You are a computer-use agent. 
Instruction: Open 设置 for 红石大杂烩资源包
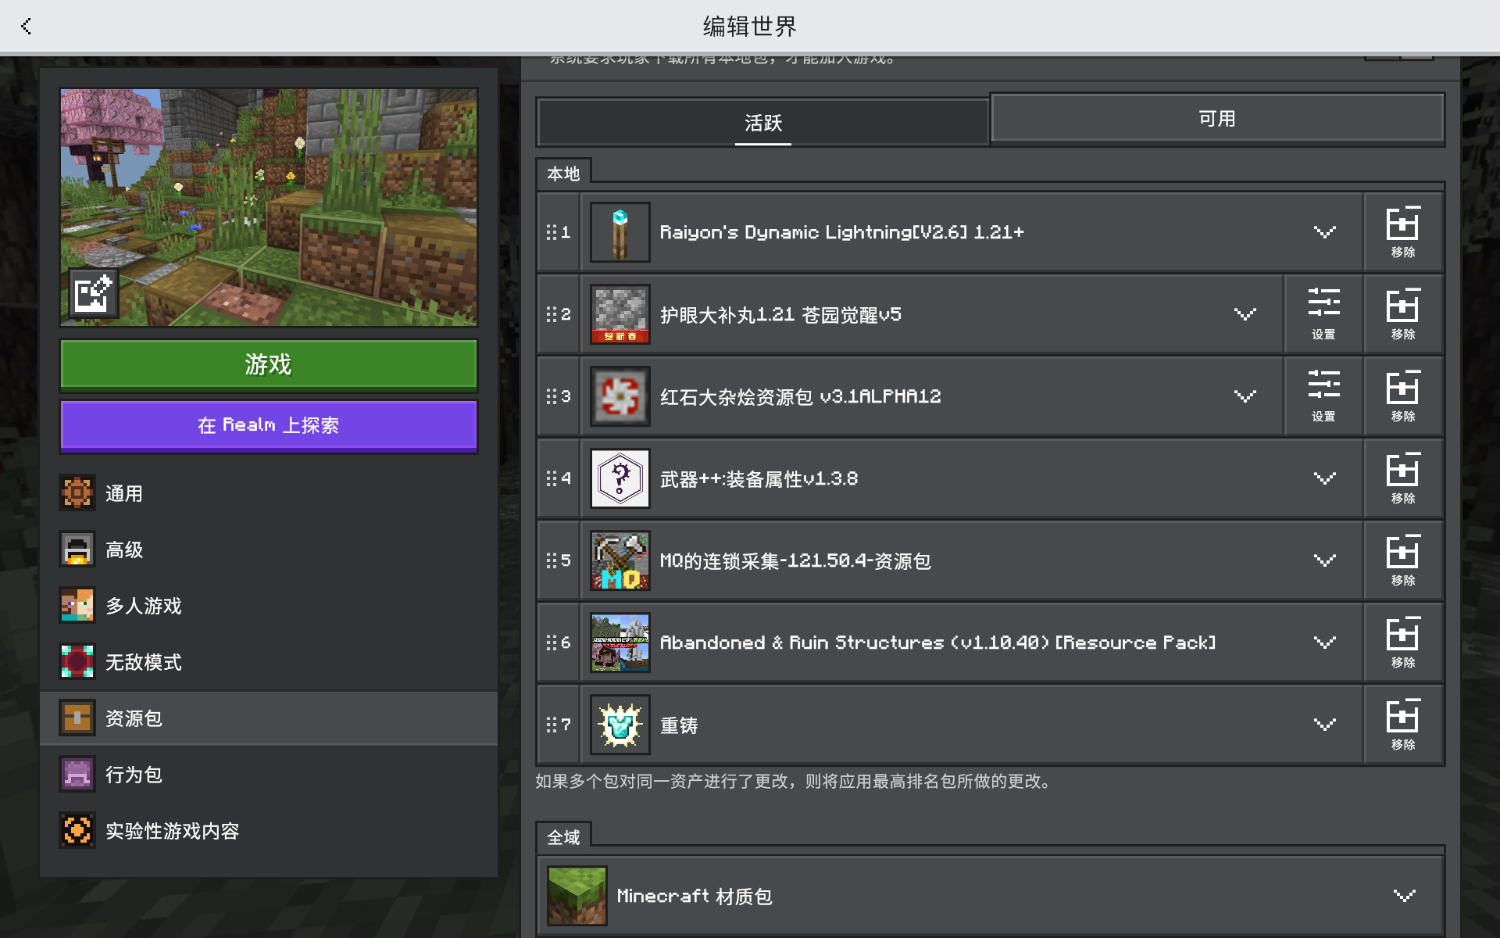[1323, 396]
